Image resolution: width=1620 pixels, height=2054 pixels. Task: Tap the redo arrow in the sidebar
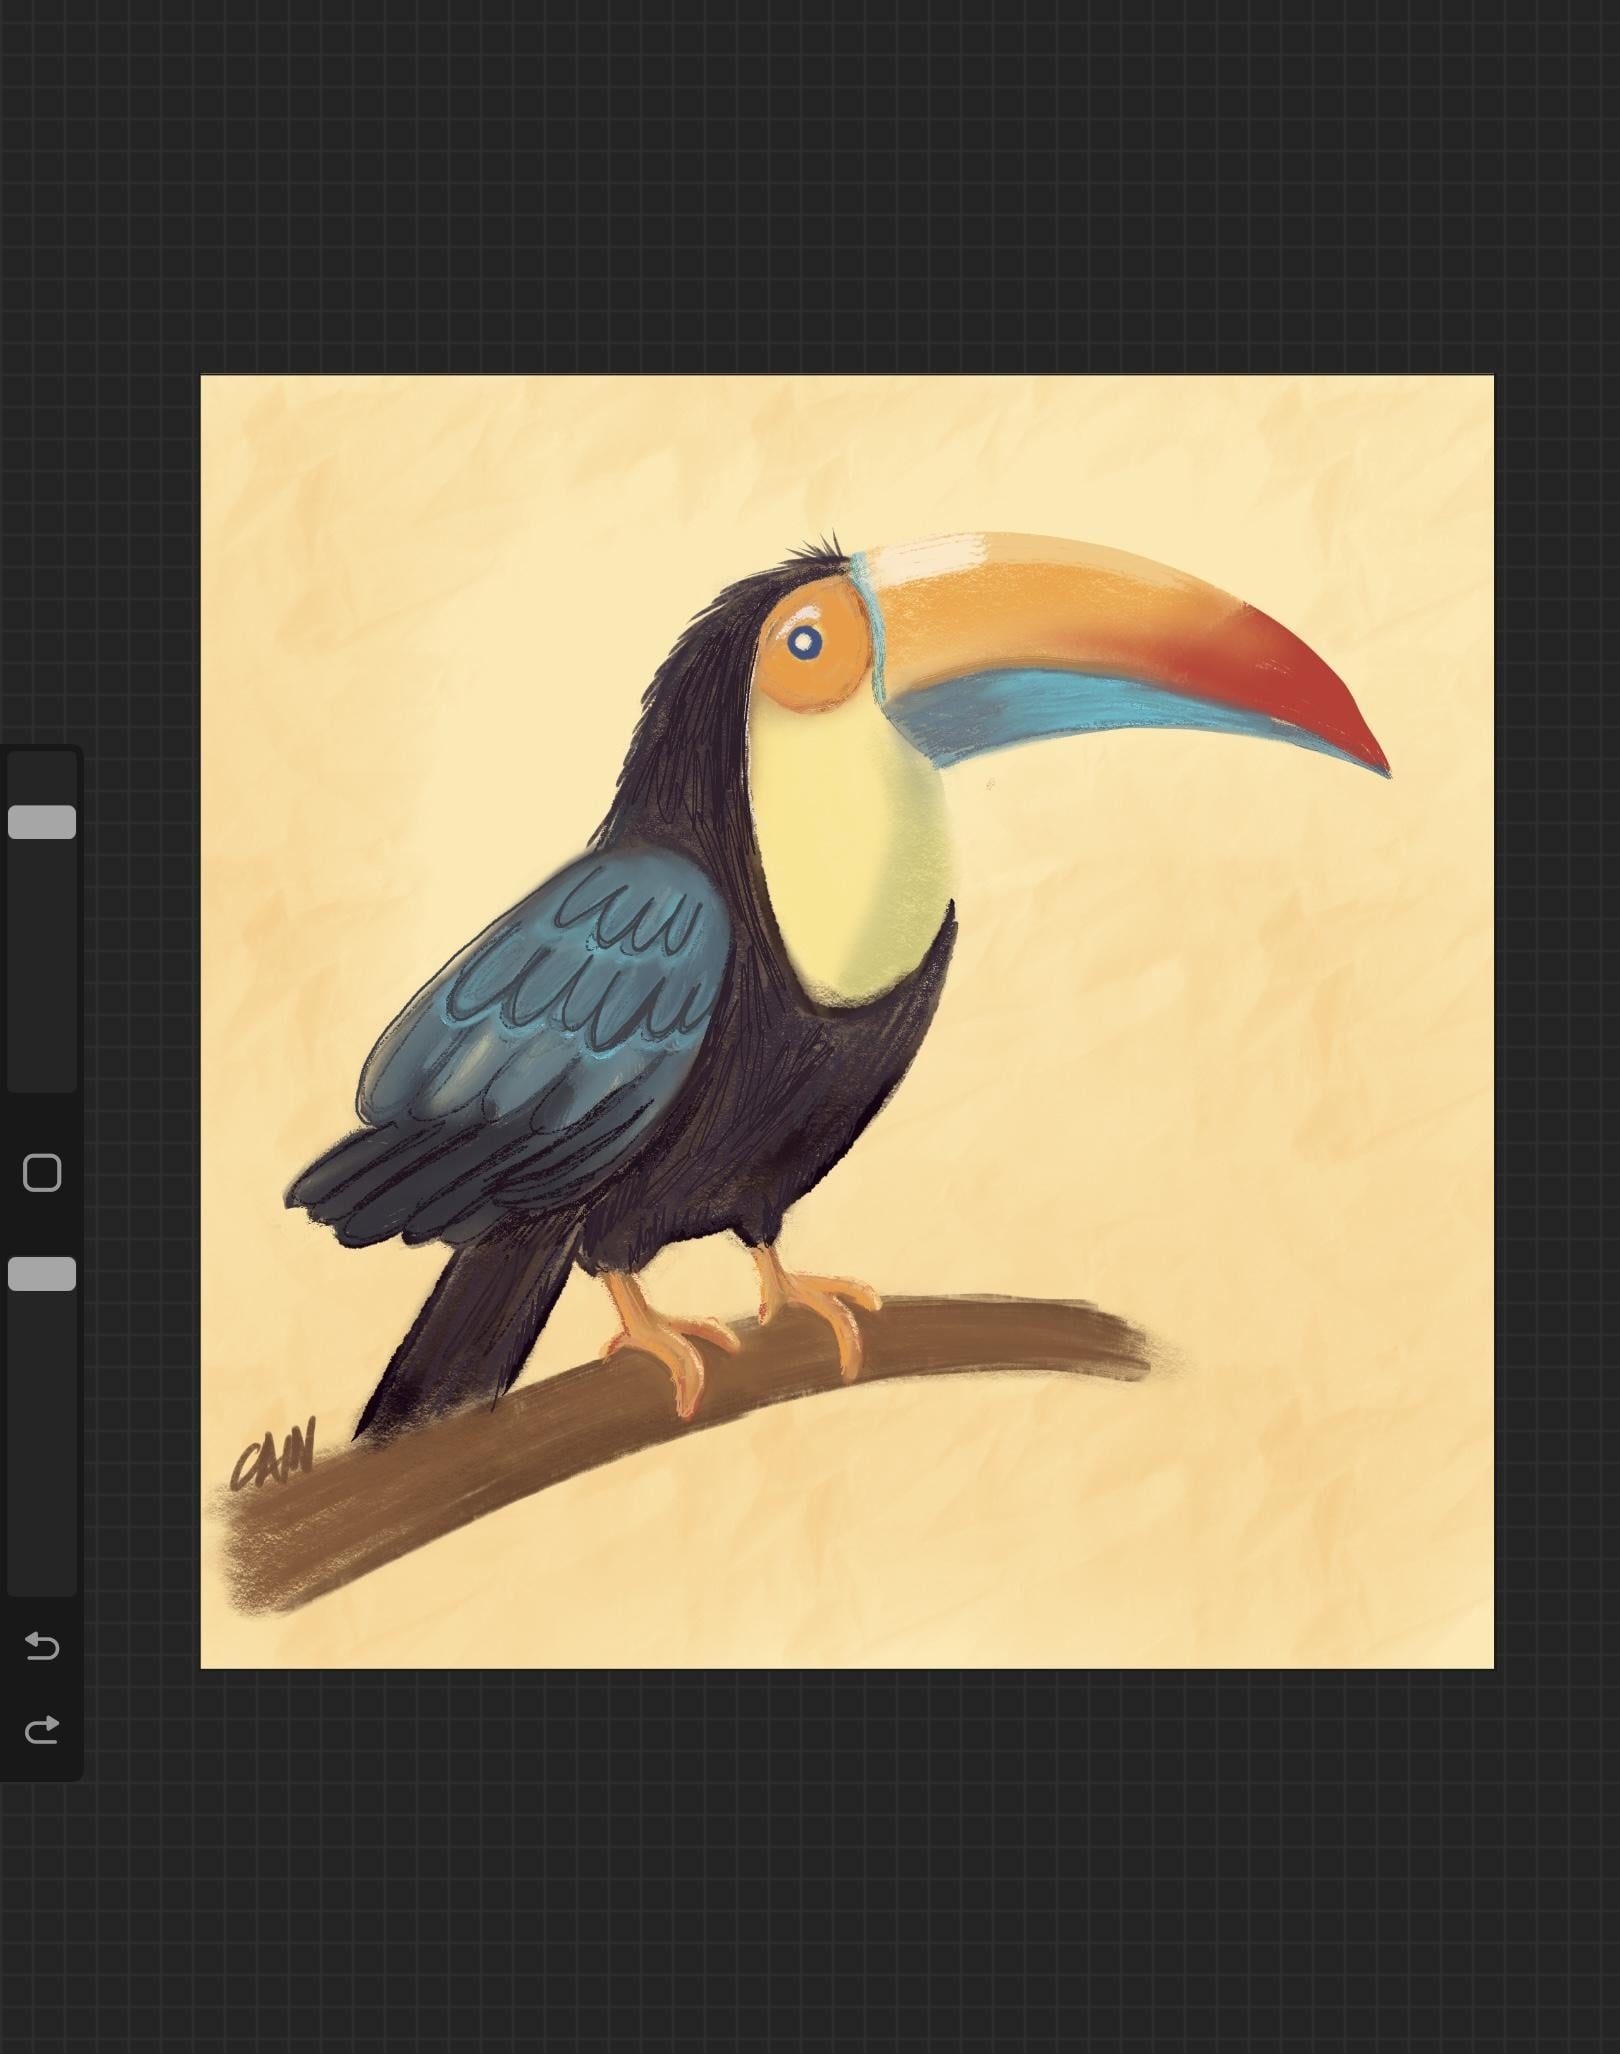(41, 1729)
